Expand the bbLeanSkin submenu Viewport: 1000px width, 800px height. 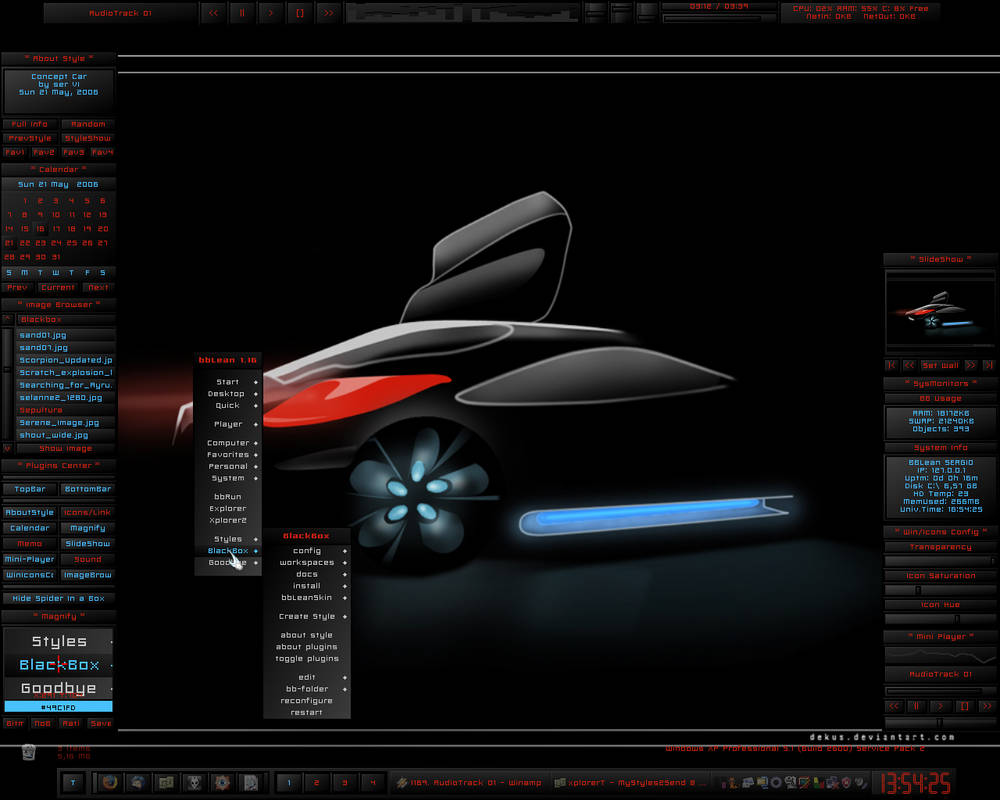[x=307, y=598]
